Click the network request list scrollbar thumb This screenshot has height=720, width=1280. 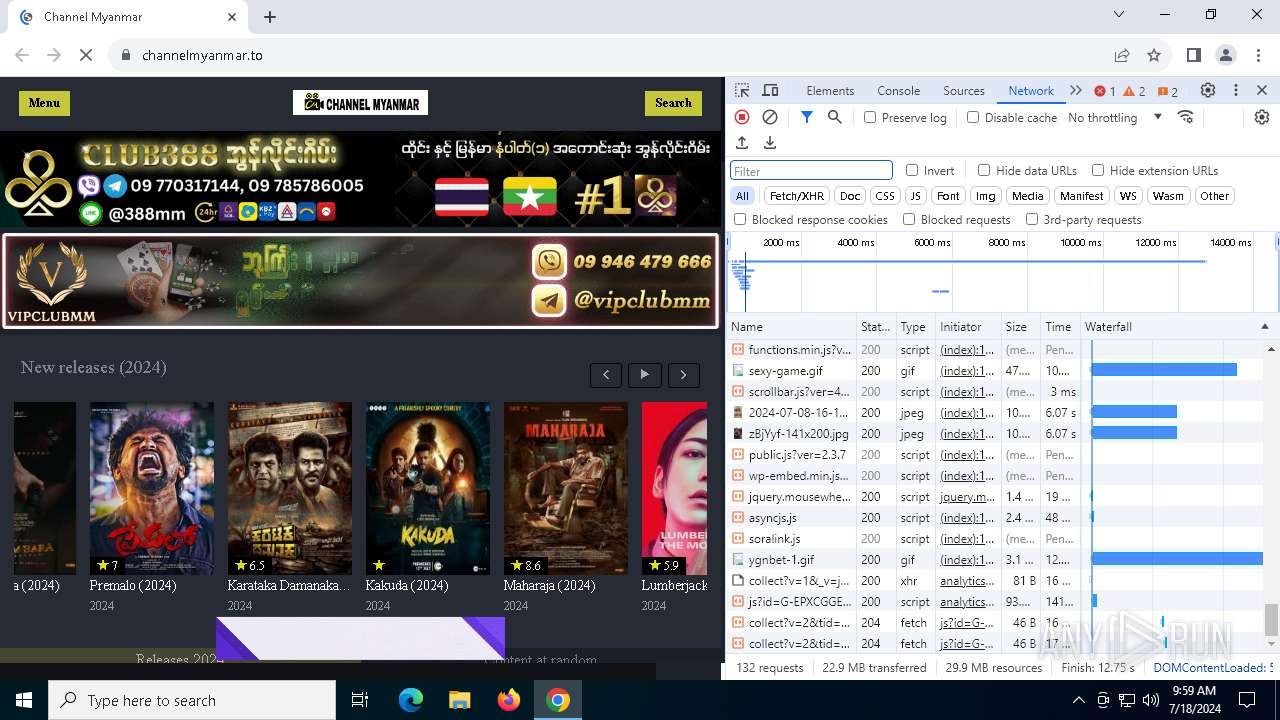(x=1272, y=619)
